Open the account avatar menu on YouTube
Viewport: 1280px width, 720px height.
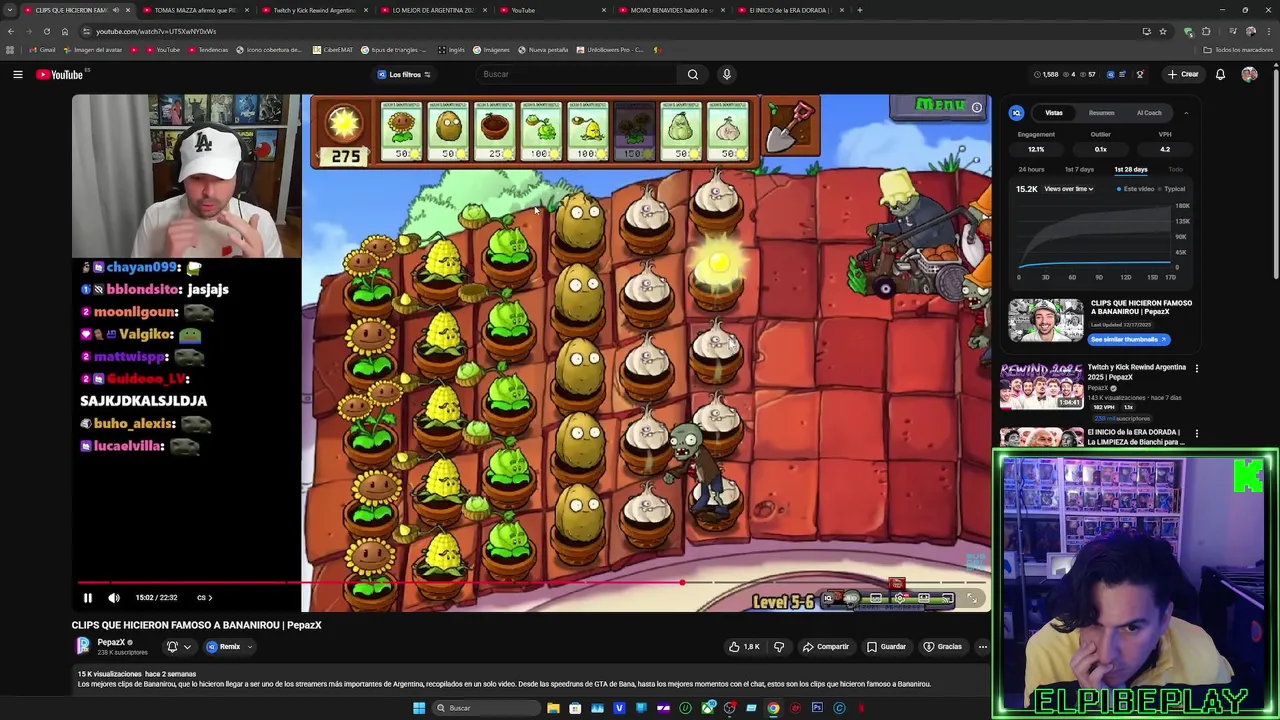1249,74
